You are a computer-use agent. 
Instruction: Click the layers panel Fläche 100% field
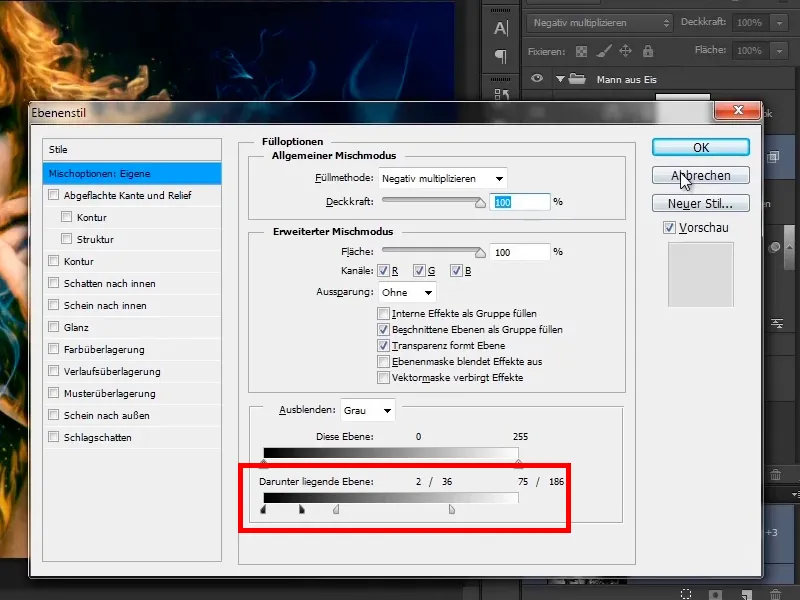click(752, 51)
